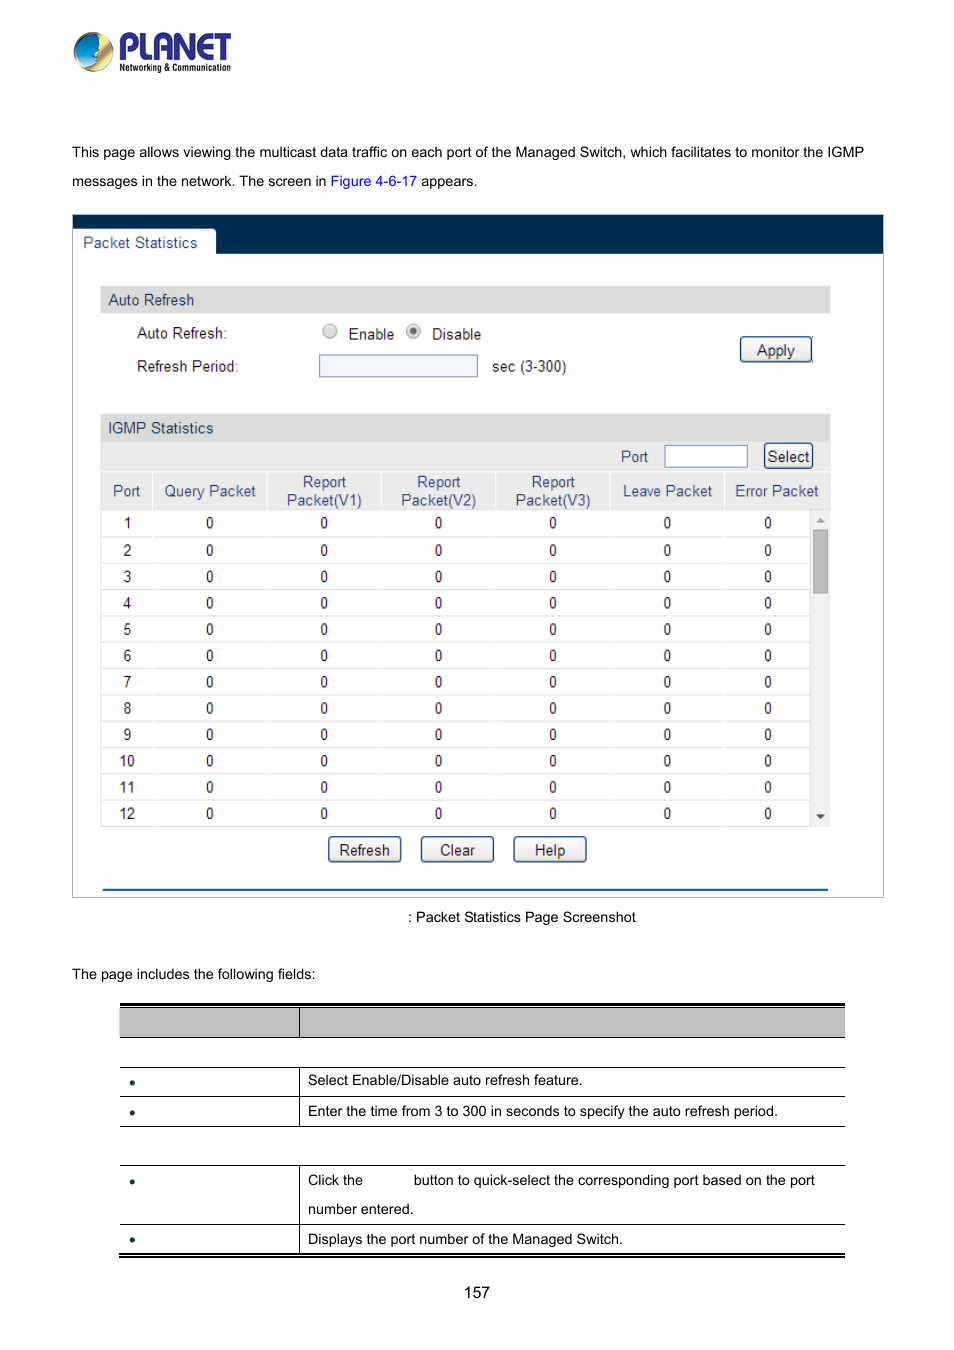Click the Port number input field
The image size is (954, 1350).
click(705, 457)
